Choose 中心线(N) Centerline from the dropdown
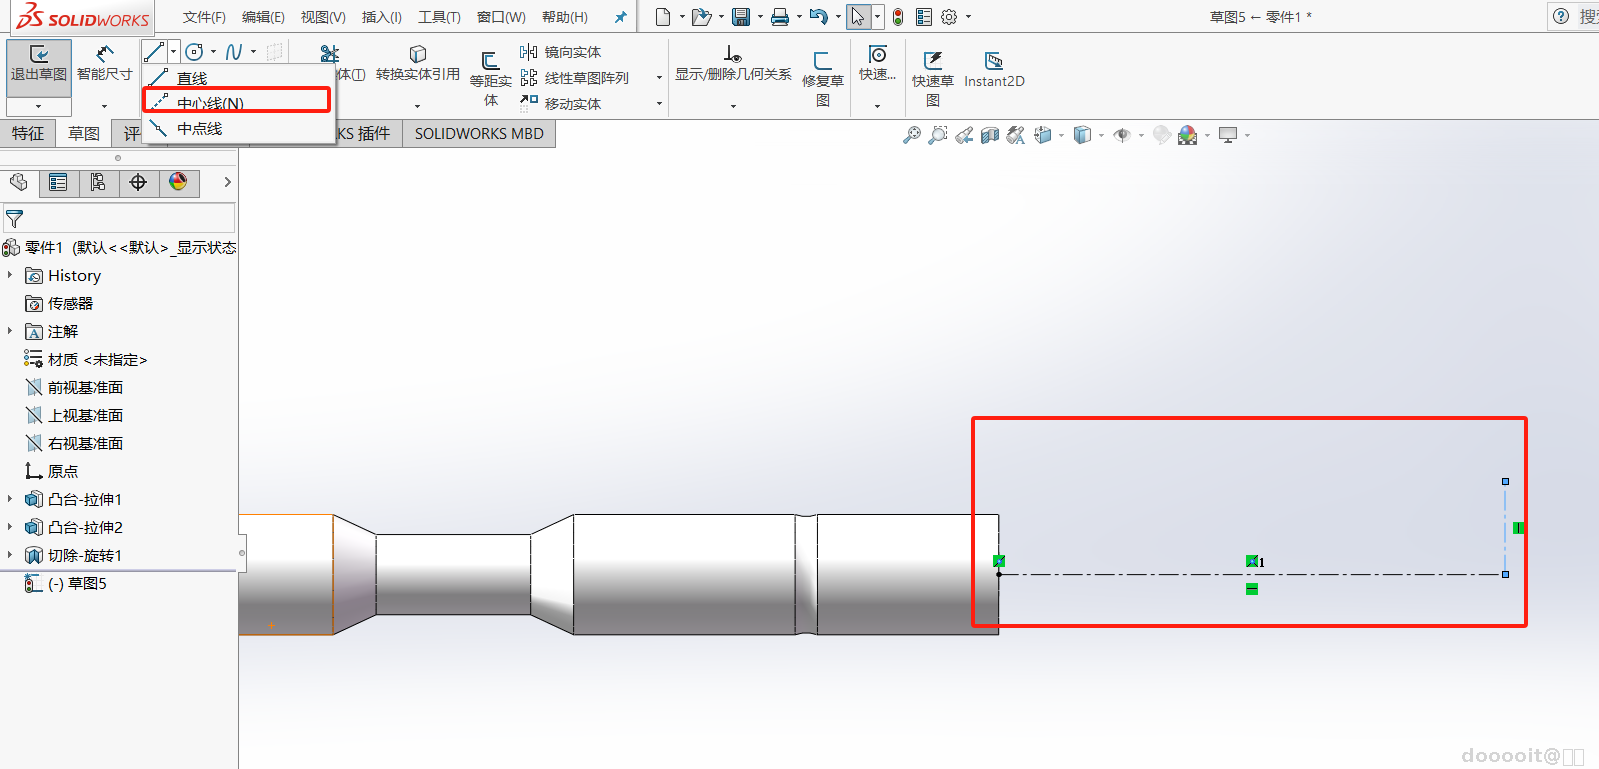Screen dimensions: 1599x769 click(237, 101)
